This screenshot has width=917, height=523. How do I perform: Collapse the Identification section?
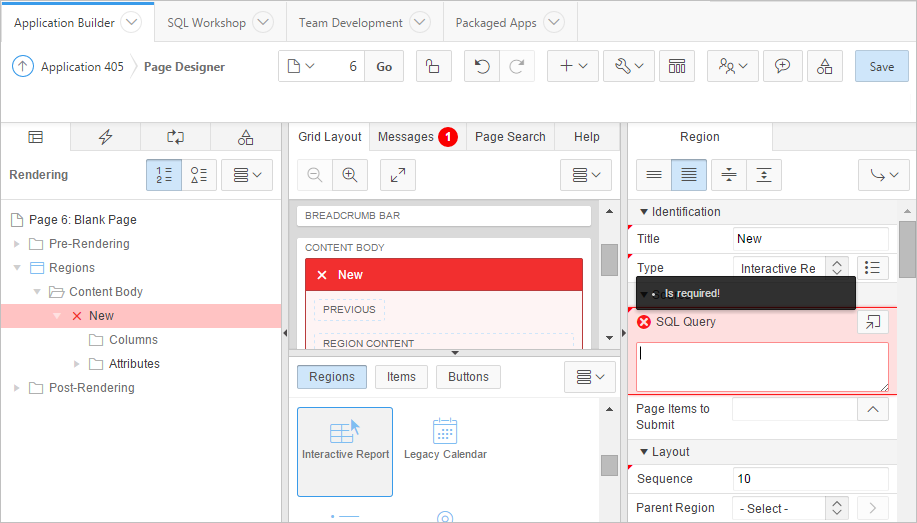click(644, 212)
